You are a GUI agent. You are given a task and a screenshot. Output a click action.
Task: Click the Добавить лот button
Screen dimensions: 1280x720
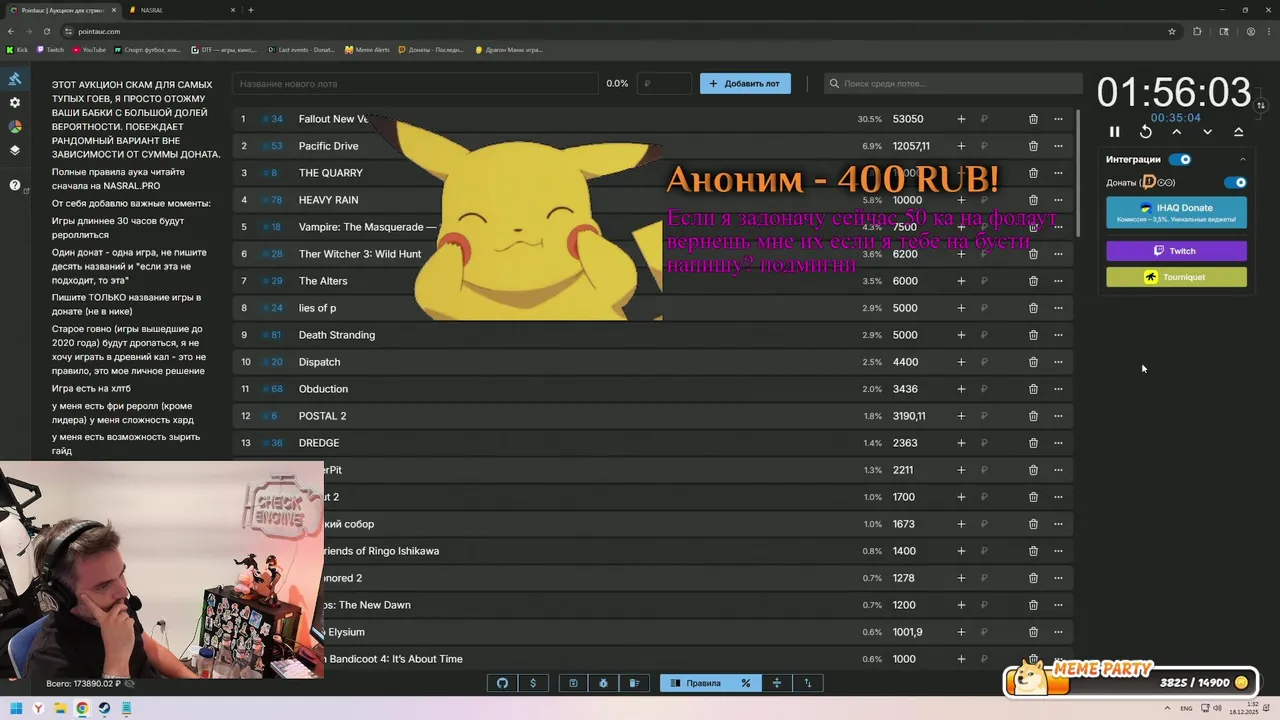(745, 84)
